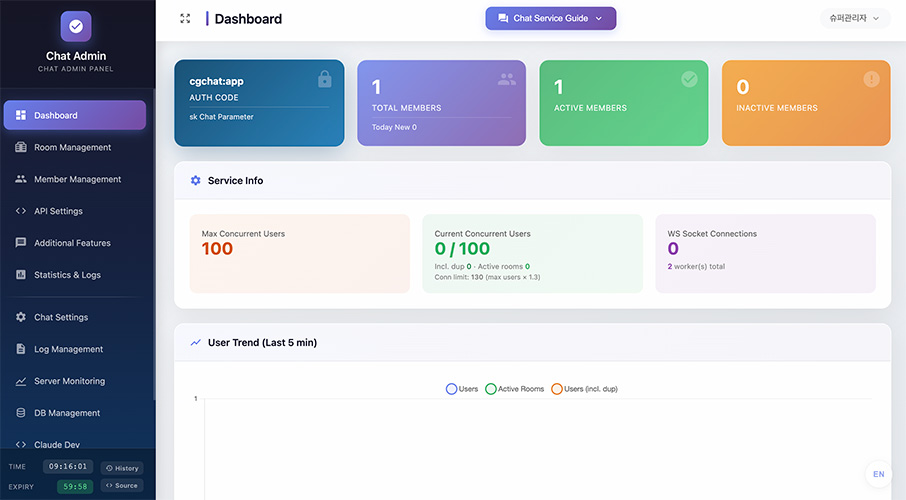Click the Dashboard grid icon in sidebar

pos(21,115)
